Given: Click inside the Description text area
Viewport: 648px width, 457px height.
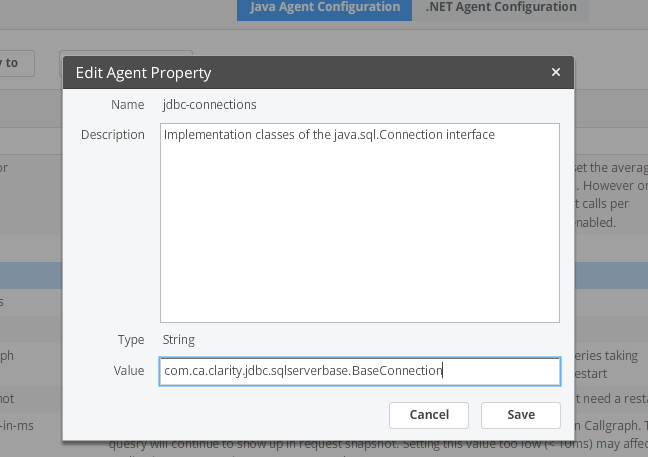Looking at the screenshot, I should 360,223.
